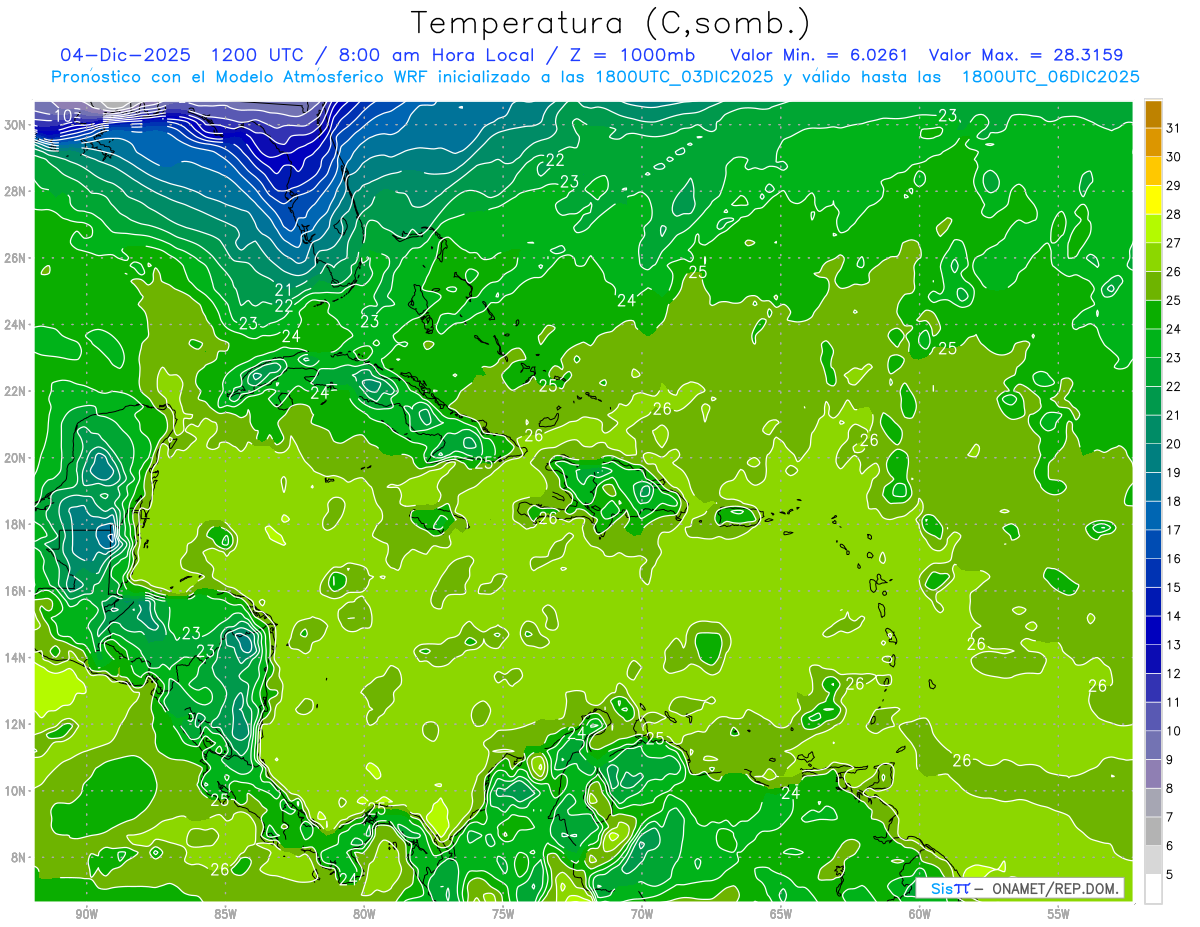The image size is (1200, 927).
Task: Click legend value 30 on color bar
Action: tap(1174, 157)
